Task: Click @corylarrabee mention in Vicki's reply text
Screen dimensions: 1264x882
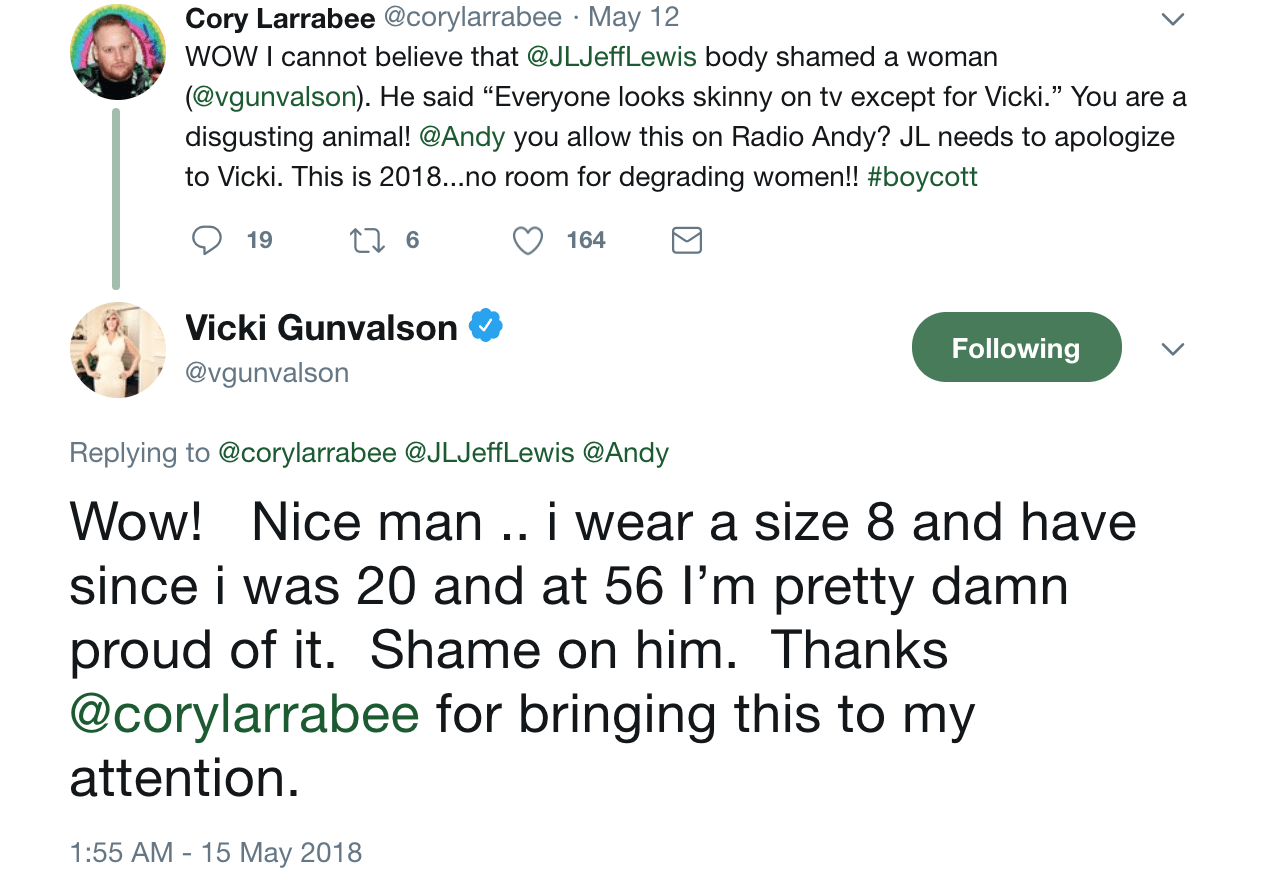Action: 244,714
